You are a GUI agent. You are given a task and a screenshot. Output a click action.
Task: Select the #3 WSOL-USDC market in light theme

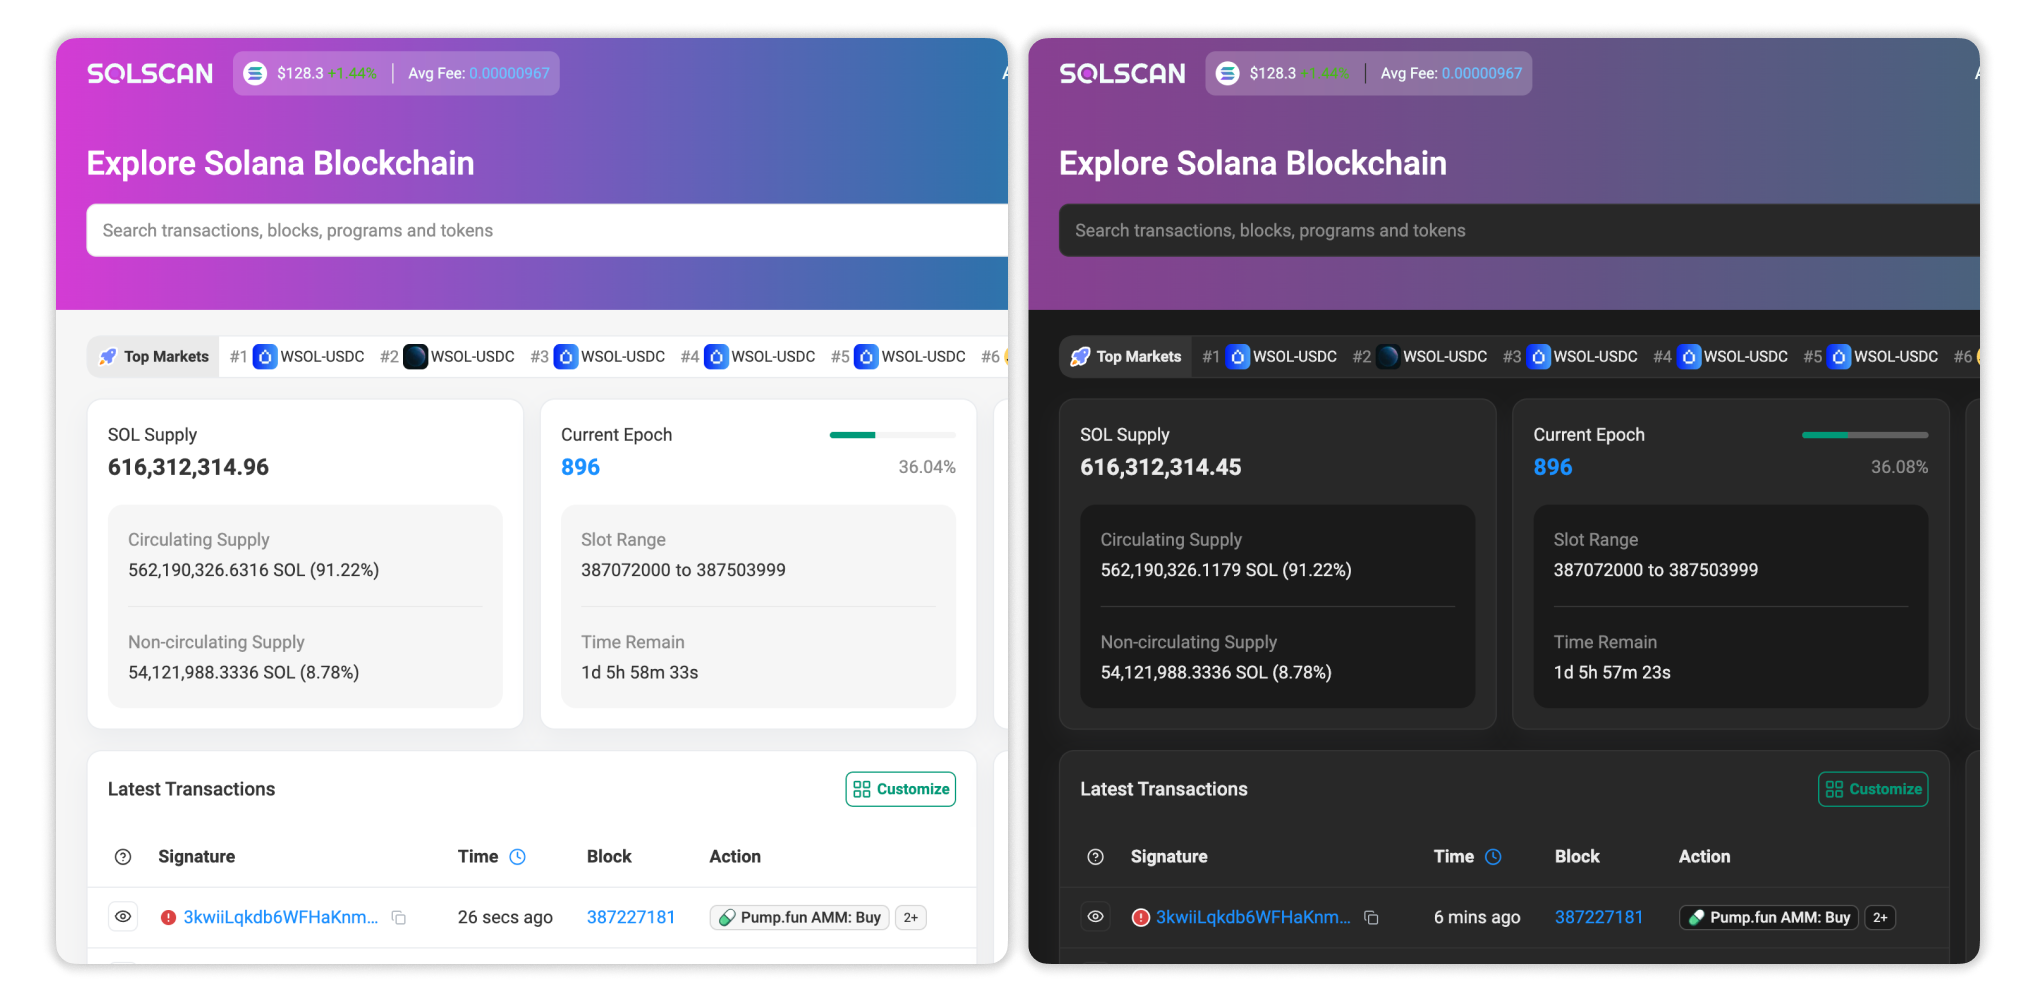click(x=609, y=357)
